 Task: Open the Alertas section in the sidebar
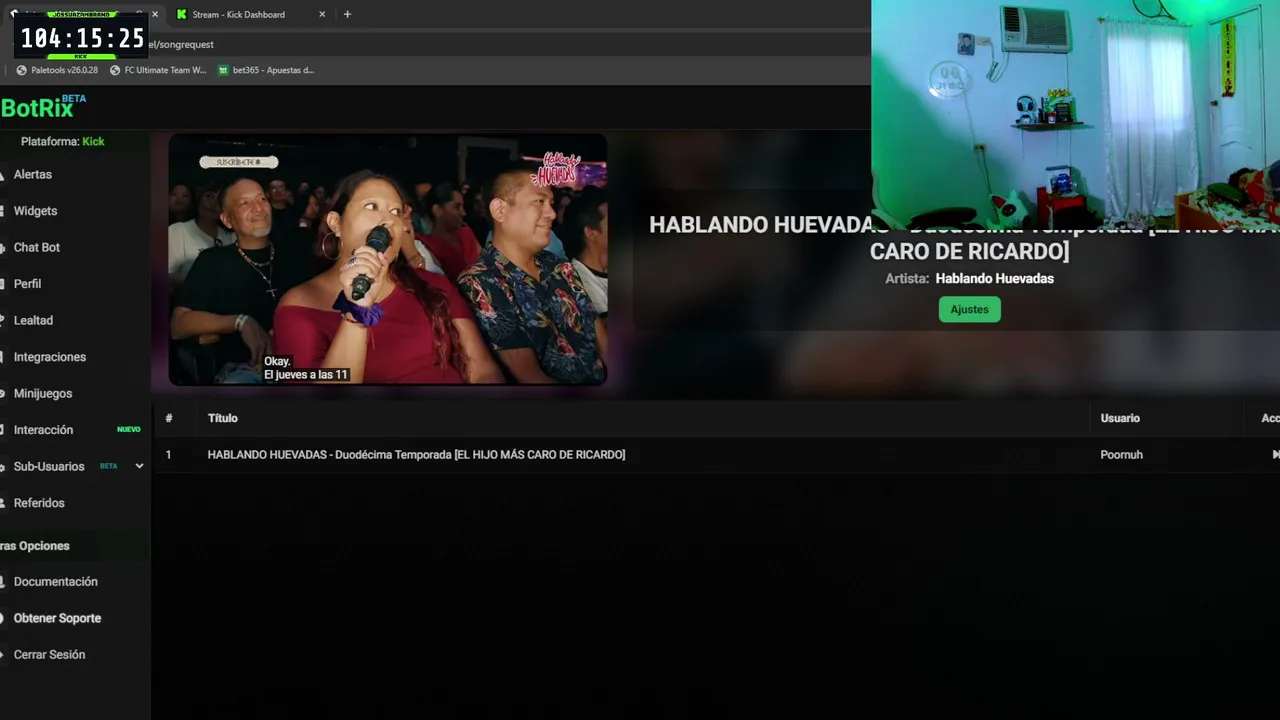point(32,174)
